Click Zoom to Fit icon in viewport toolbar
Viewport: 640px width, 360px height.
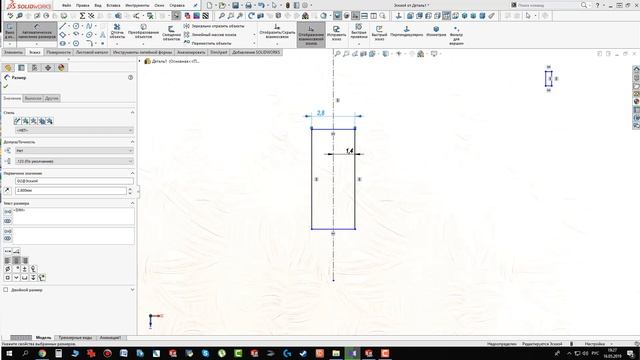(338, 54)
